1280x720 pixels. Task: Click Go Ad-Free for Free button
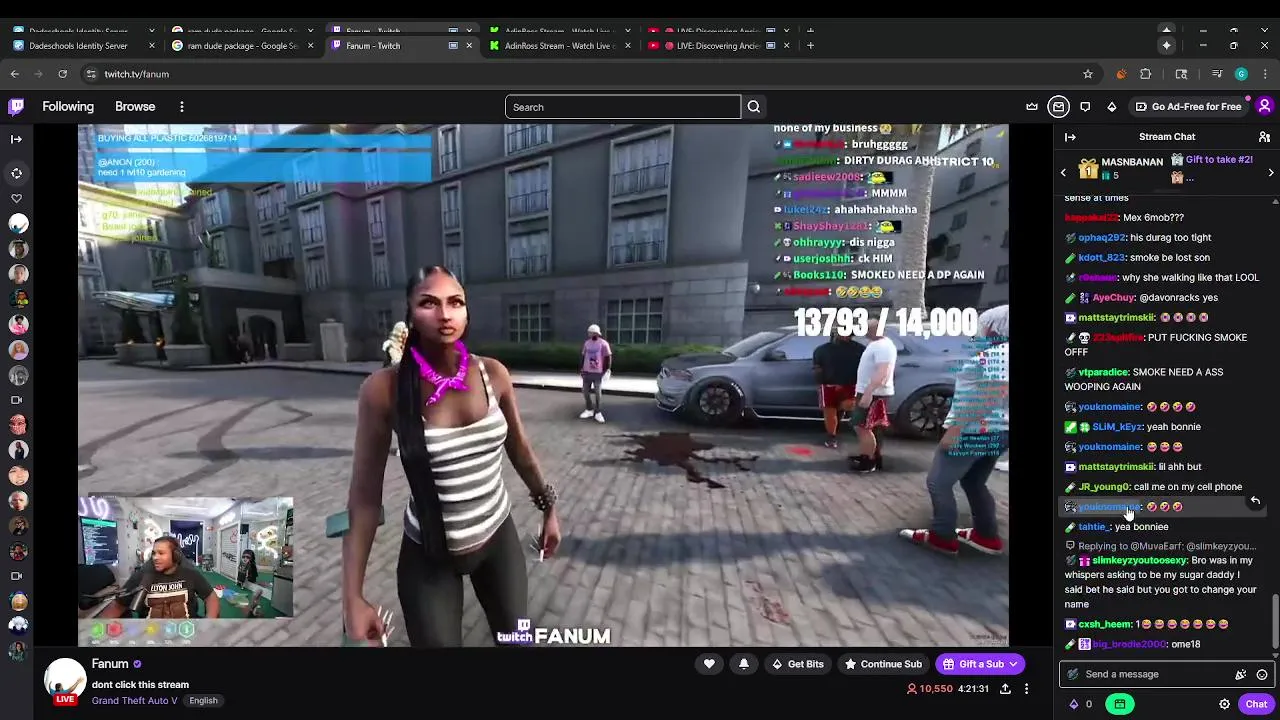(x=1188, y=107)
